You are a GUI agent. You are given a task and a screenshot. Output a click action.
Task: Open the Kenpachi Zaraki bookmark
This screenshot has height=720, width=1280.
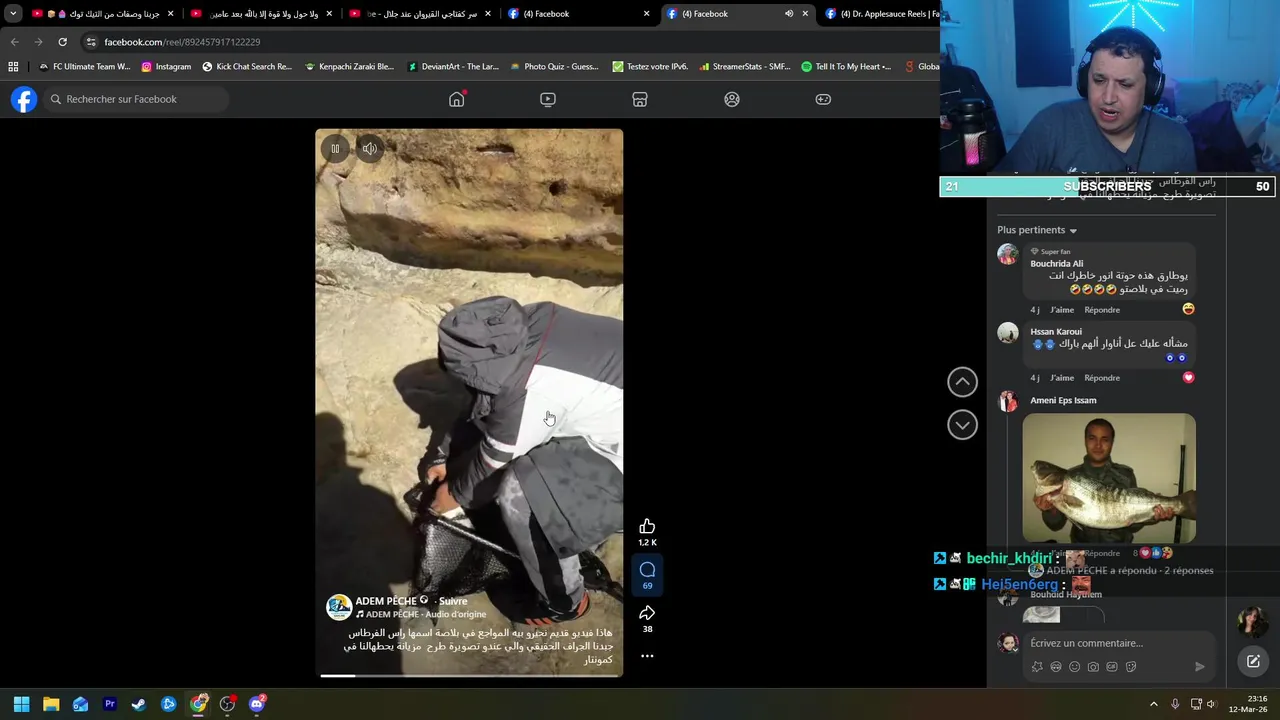click(x=349, y=67)
